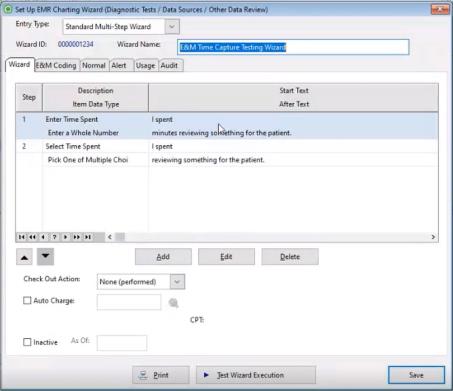453x391 pixels.
Task: Save the wizard setup
Action: 416,375
